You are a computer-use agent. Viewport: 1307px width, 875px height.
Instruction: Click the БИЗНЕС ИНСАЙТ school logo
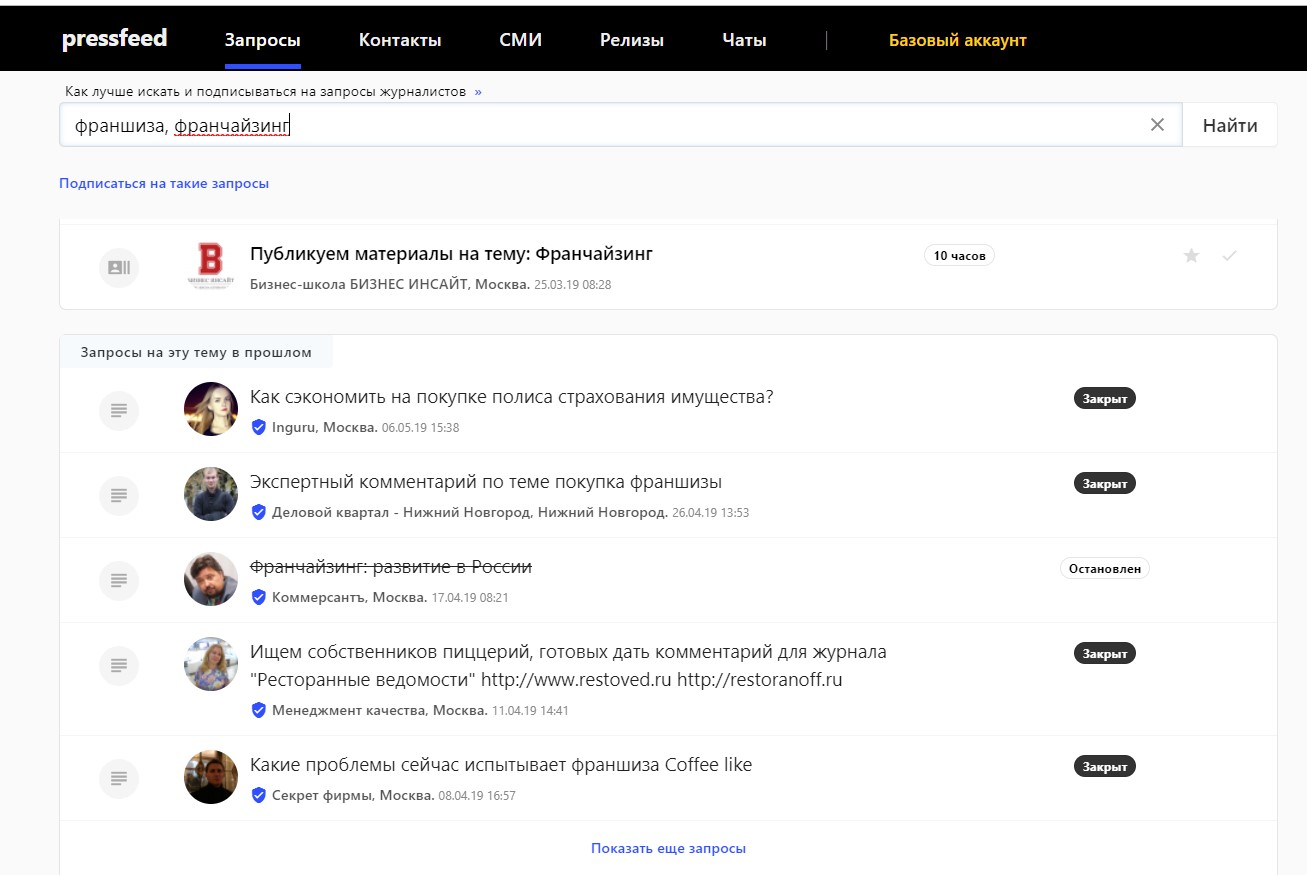click(211, 267)
